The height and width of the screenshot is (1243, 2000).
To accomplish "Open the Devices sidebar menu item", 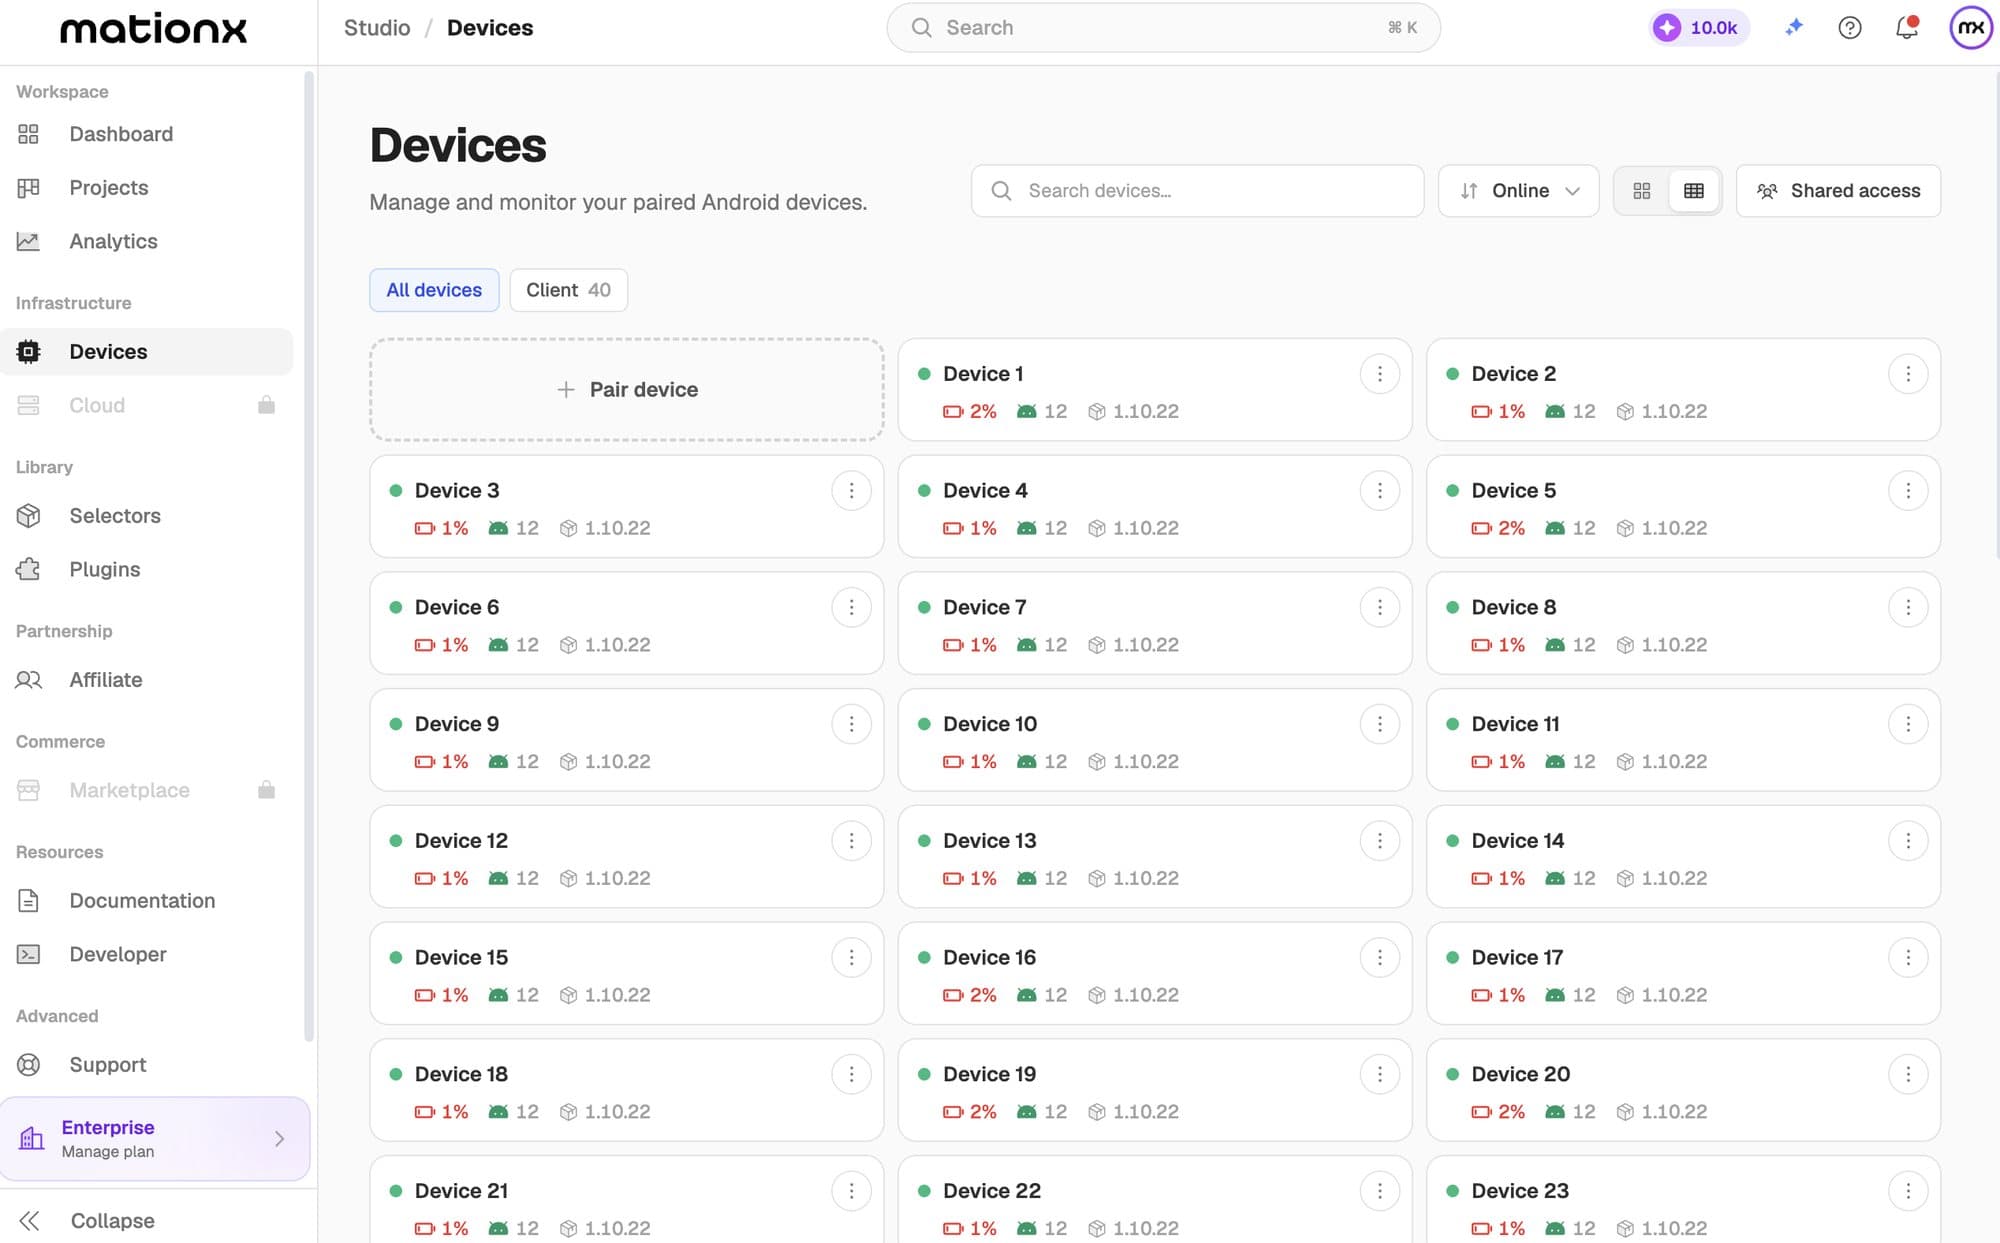I will (x=147, y=352).
